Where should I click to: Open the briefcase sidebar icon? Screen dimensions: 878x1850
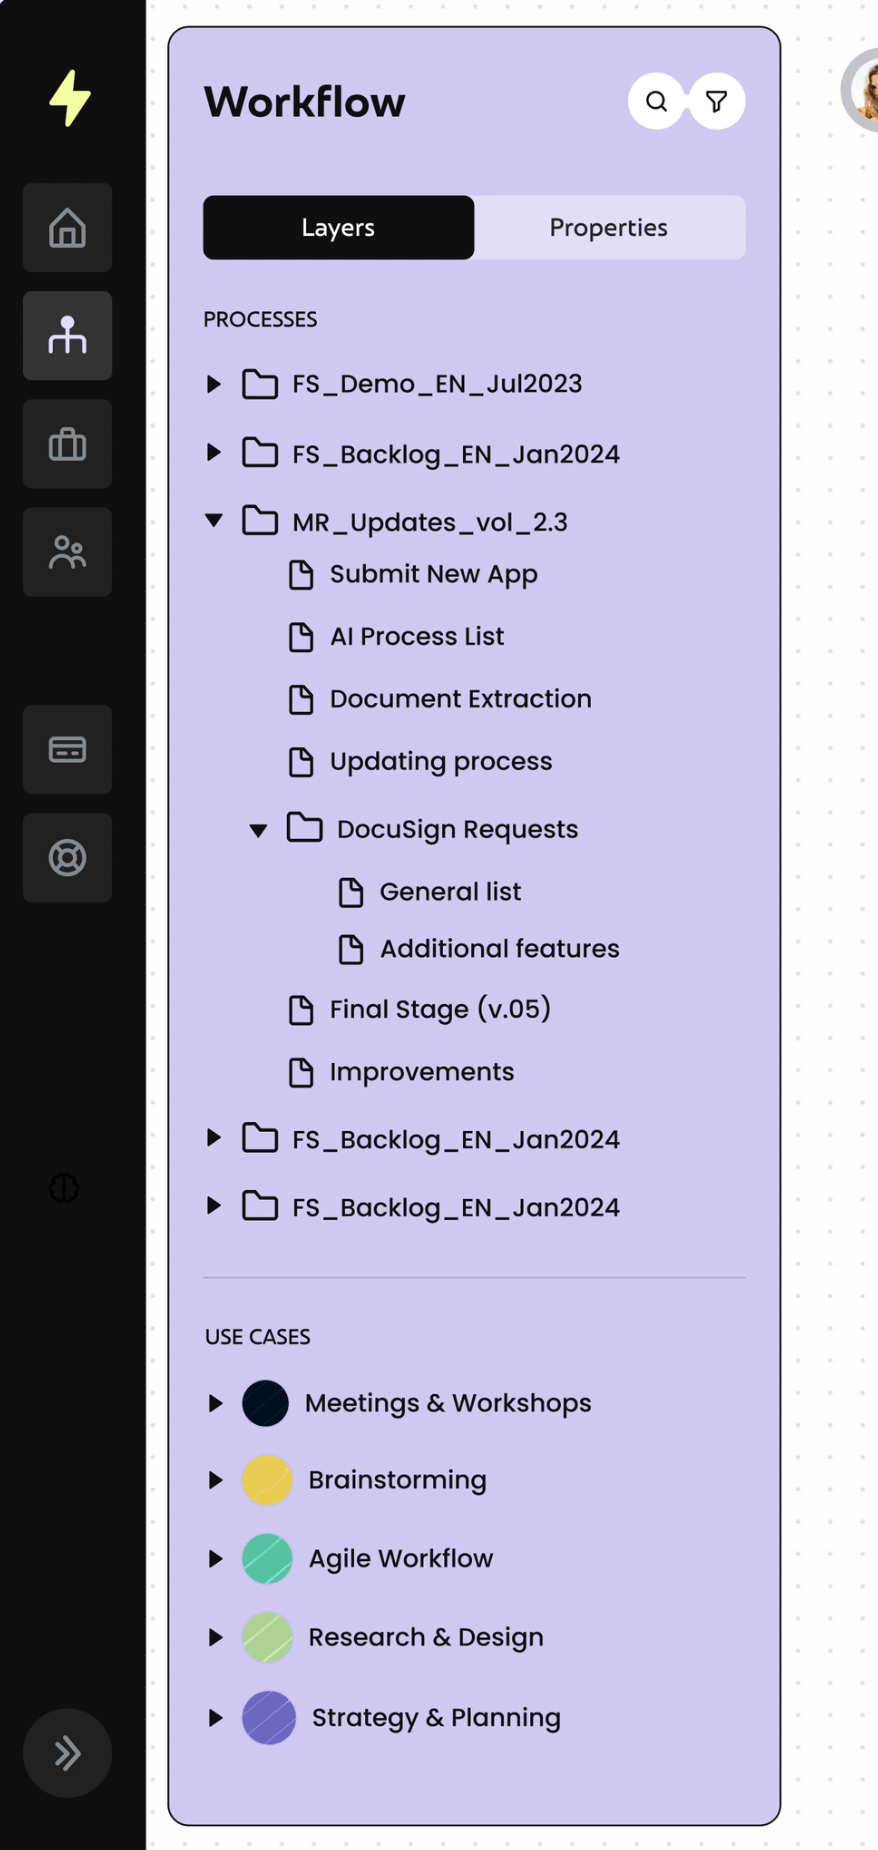tap(67, 444)
